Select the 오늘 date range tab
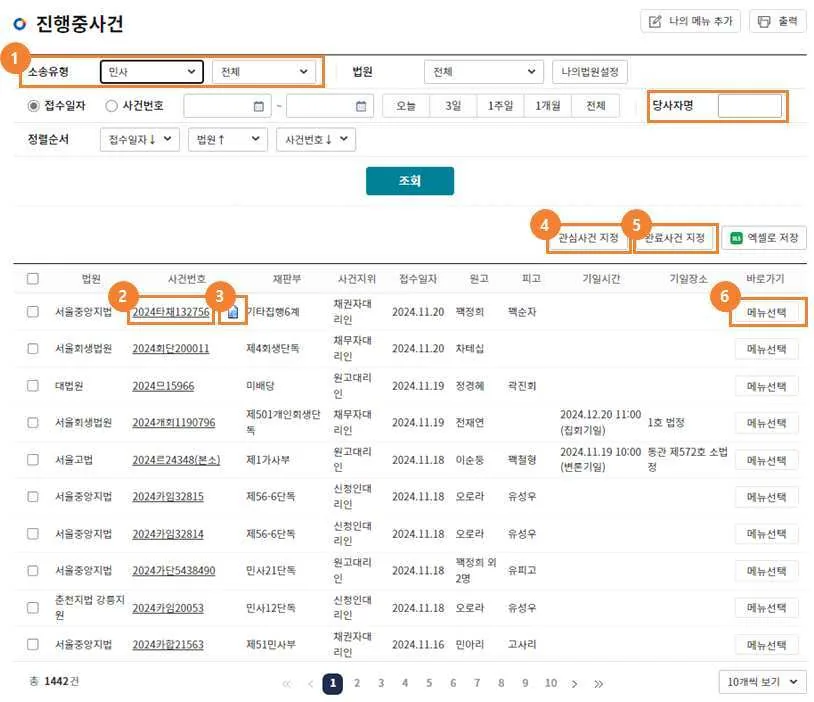 [406, 106]
